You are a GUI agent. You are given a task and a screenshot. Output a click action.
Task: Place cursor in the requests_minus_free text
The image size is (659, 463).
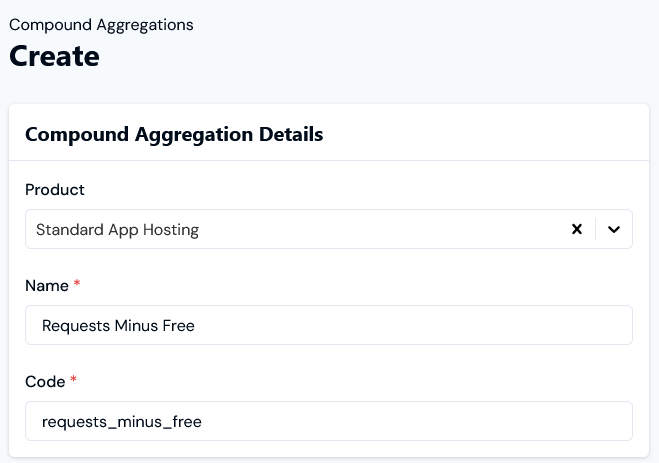click(x=121, y=421)
